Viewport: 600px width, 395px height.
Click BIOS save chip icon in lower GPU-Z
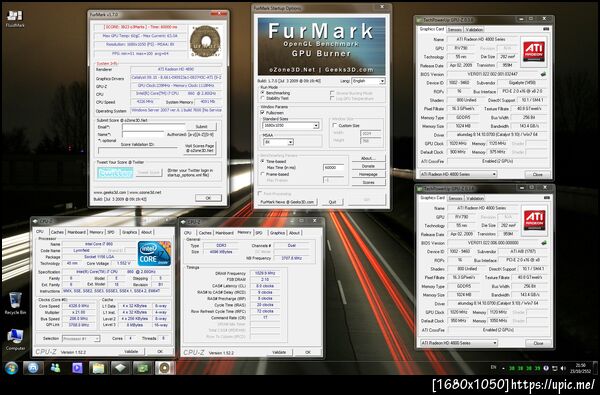coord(544,243)
